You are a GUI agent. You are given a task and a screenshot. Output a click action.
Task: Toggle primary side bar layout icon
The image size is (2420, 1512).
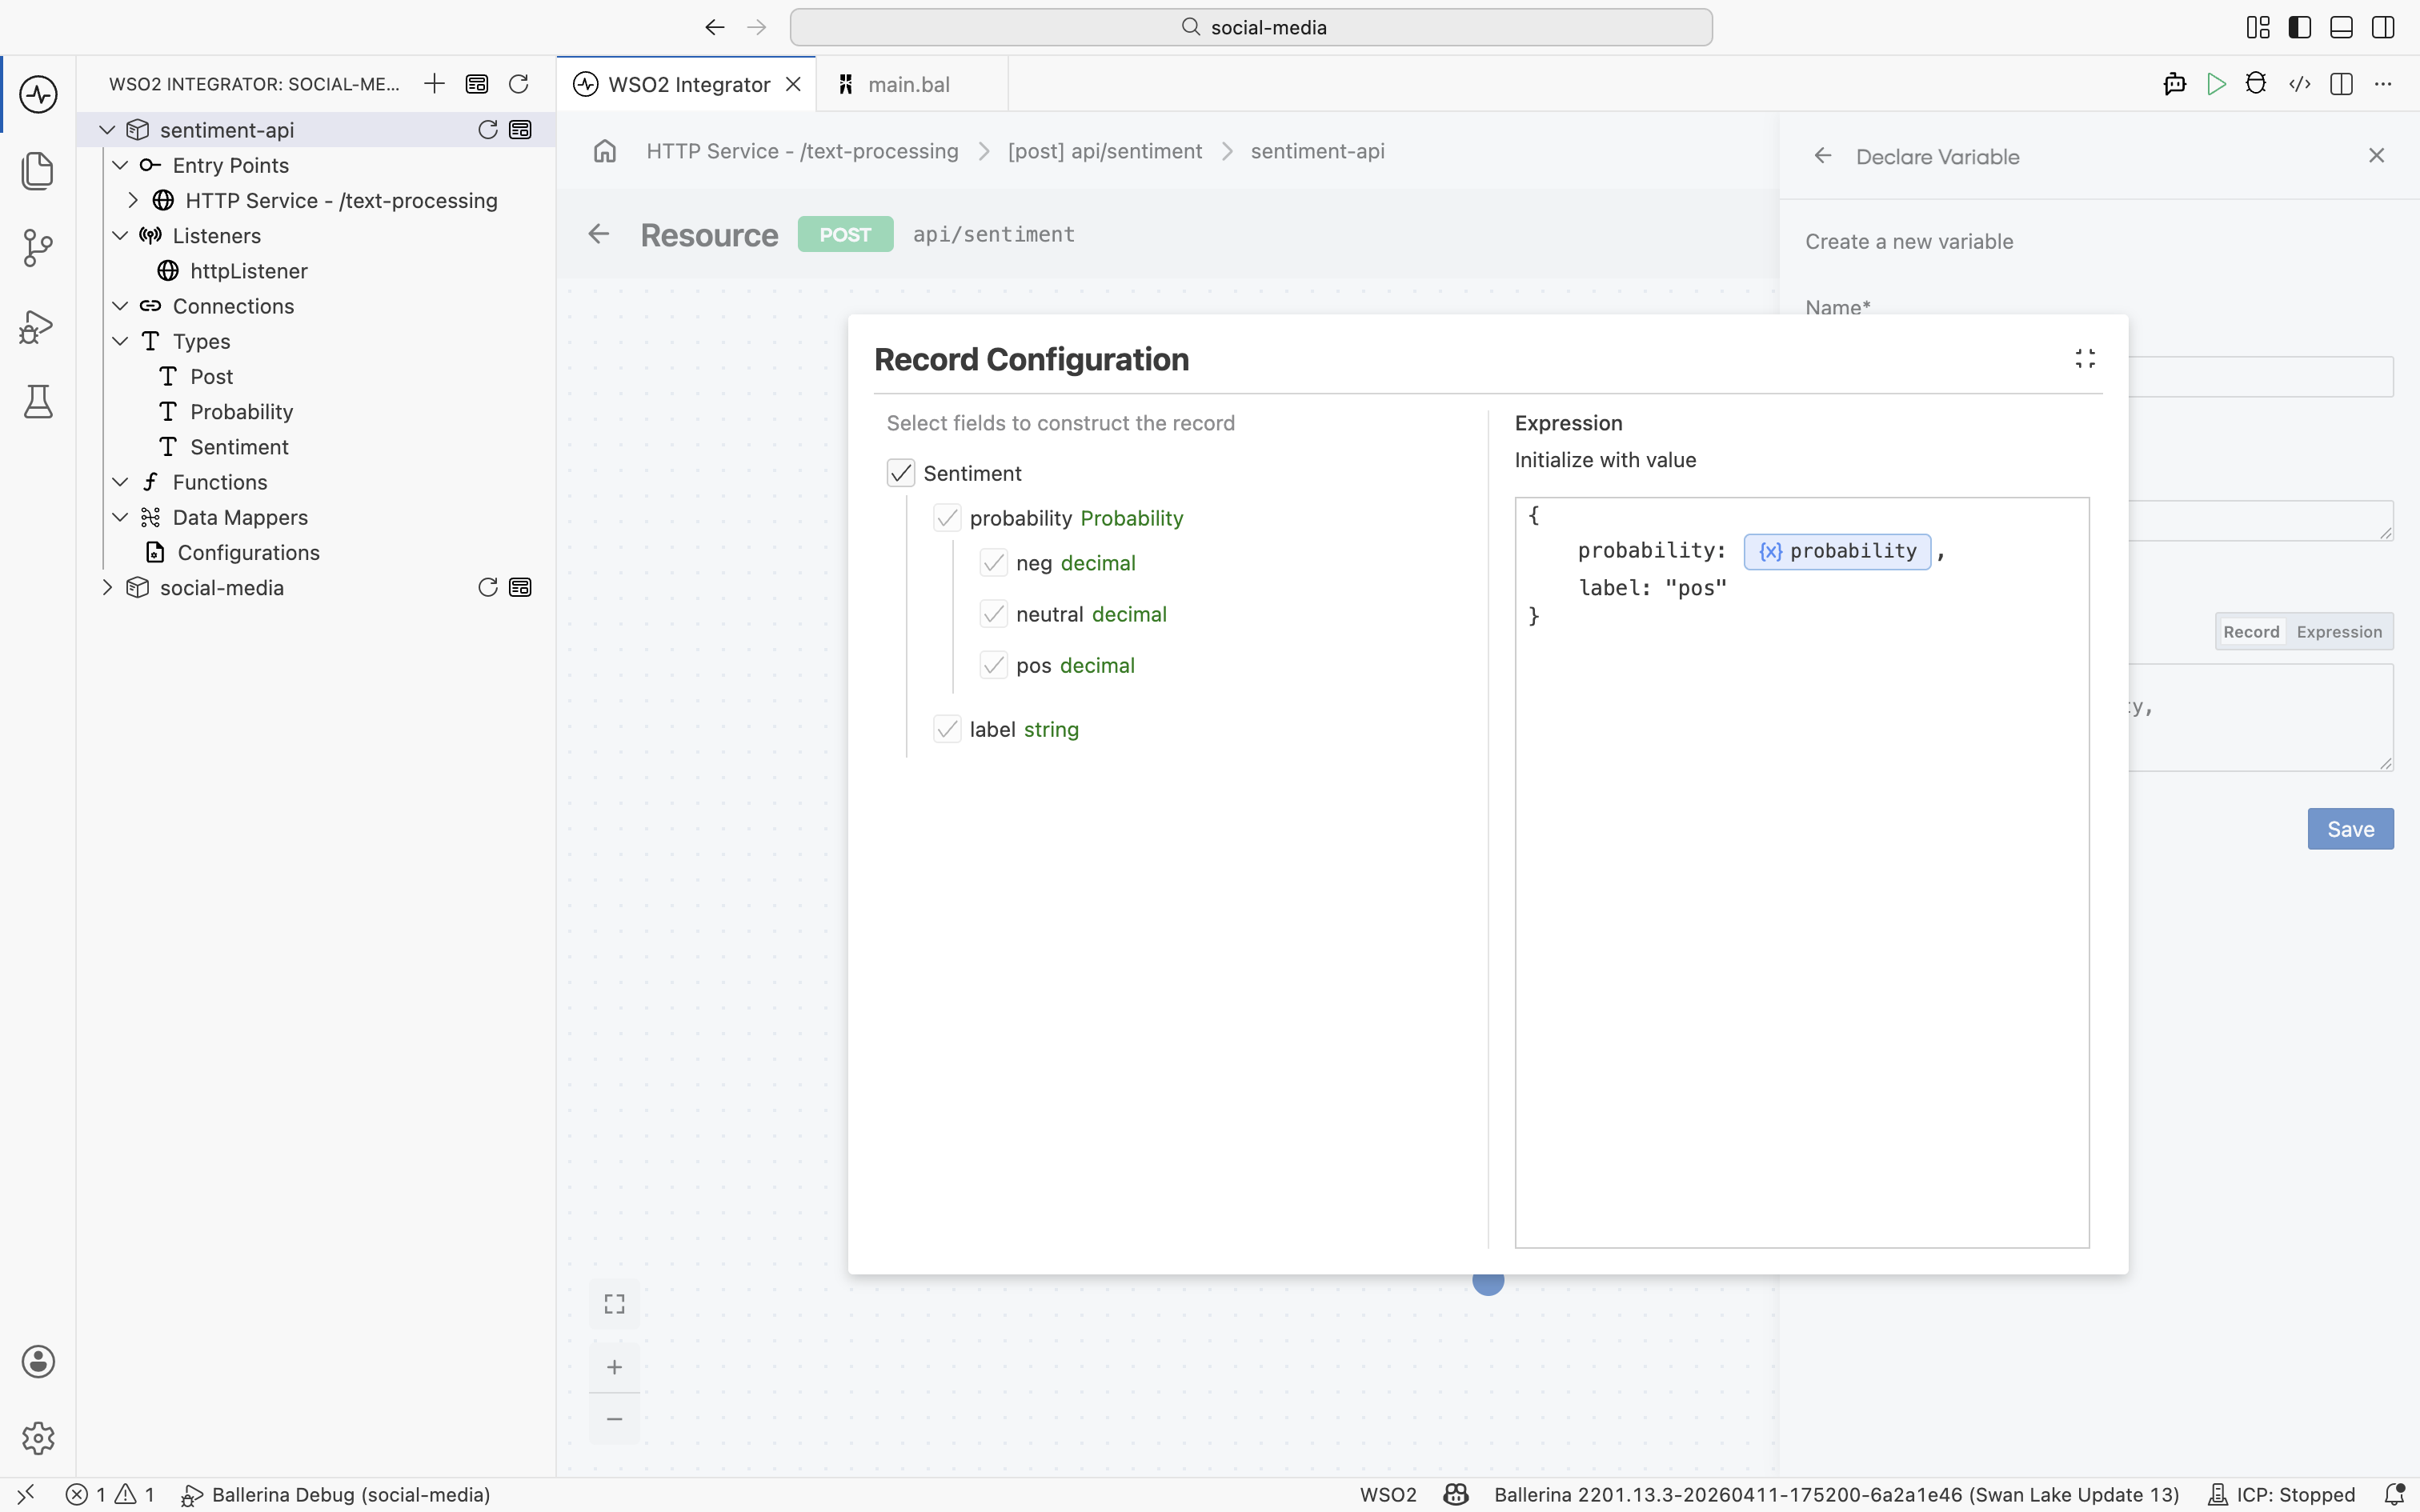click(2300, 27)
